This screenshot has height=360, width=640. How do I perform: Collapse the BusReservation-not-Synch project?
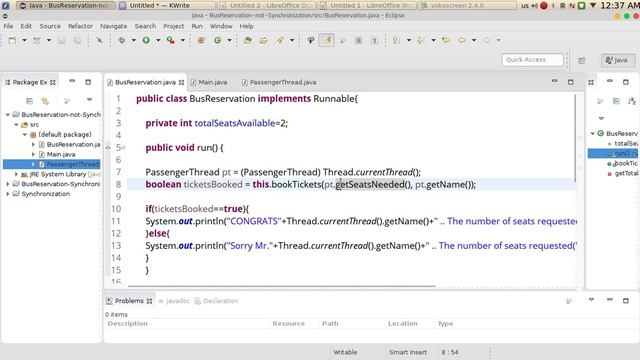pyautogui.click(x=7, y=115)
